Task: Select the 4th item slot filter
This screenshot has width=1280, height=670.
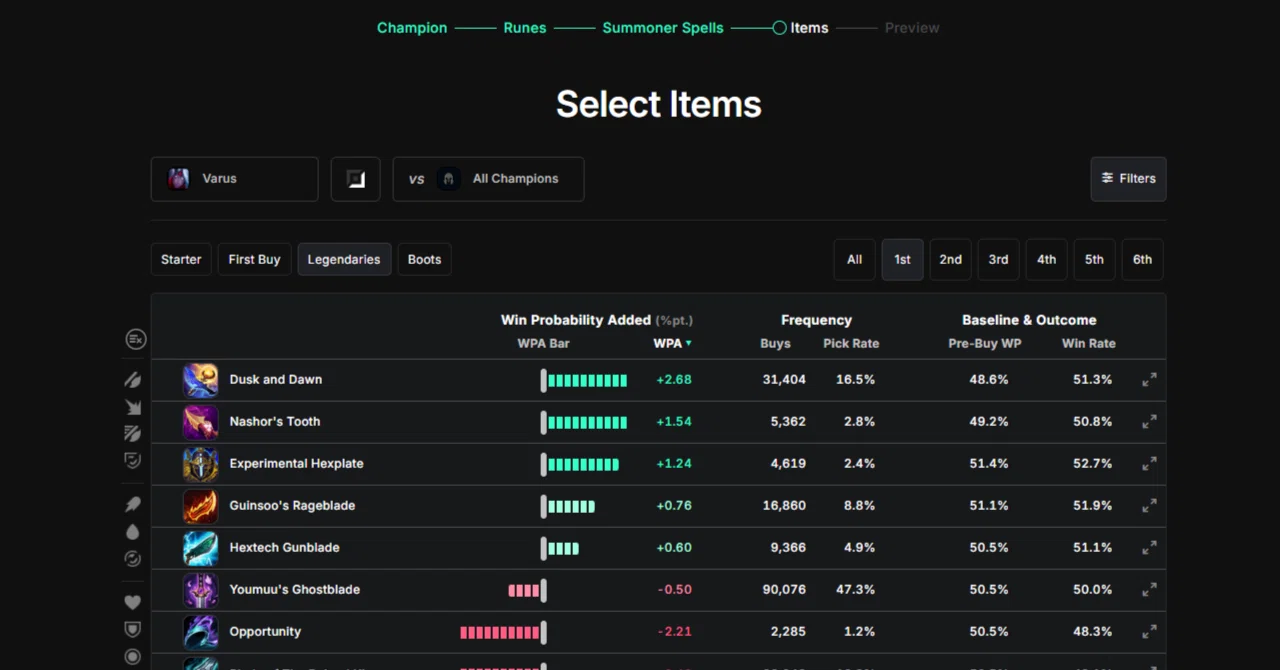Action: tap(1046, 260)
